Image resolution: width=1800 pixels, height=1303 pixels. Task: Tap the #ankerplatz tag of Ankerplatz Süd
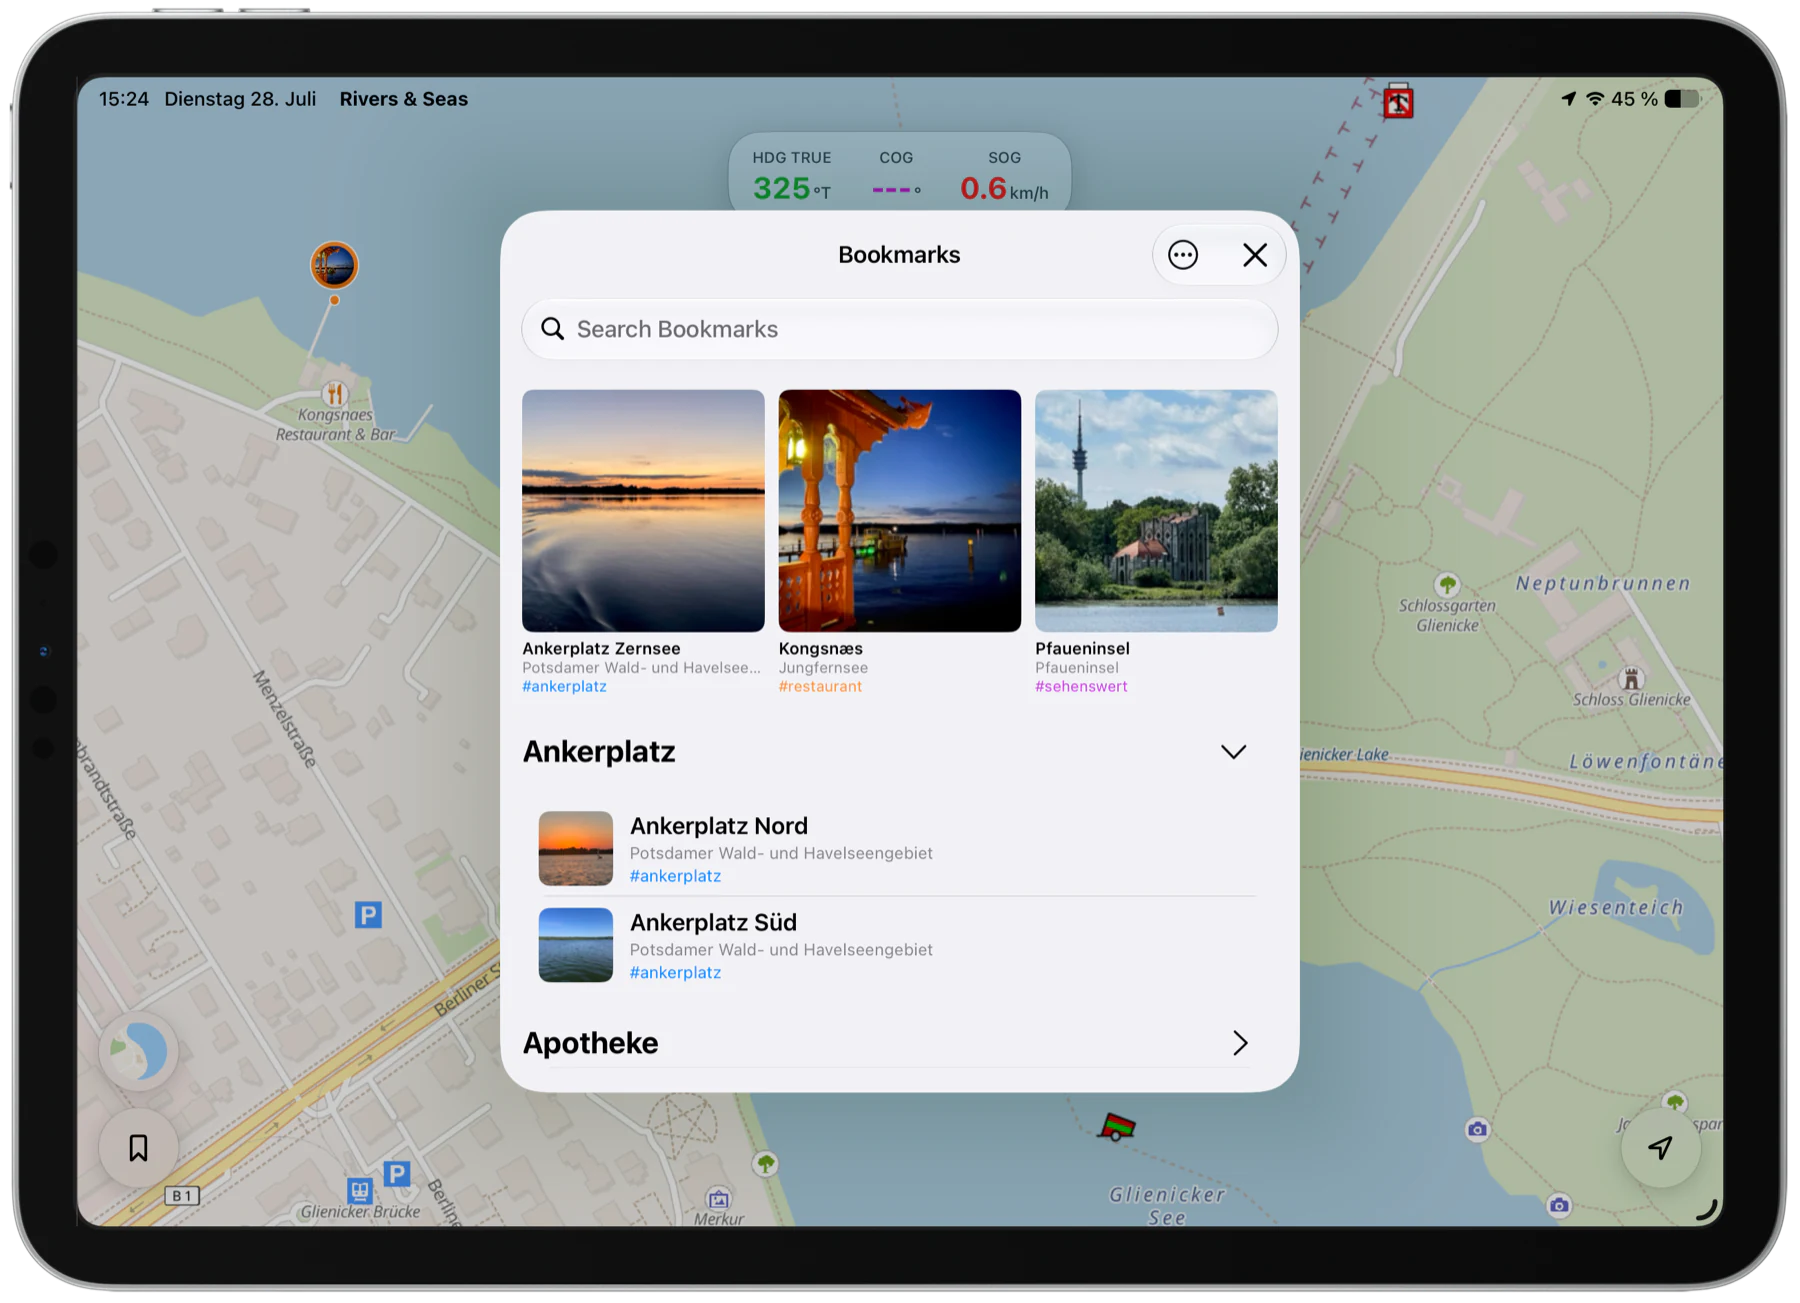coord(675,973)
